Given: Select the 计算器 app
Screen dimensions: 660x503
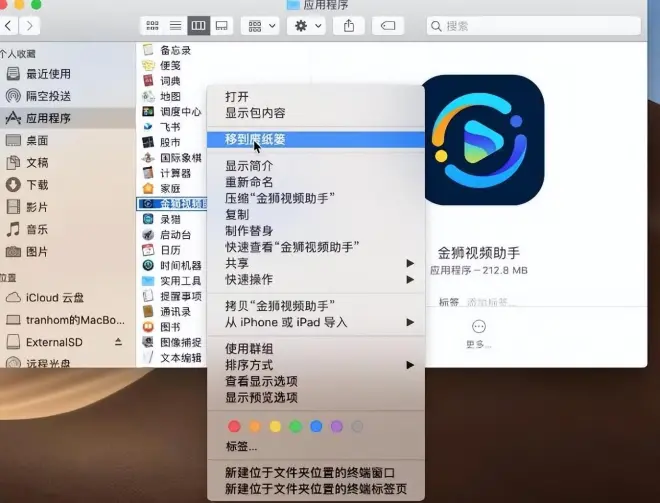Looking at the screenshot, I should click(x=167, y=173).
